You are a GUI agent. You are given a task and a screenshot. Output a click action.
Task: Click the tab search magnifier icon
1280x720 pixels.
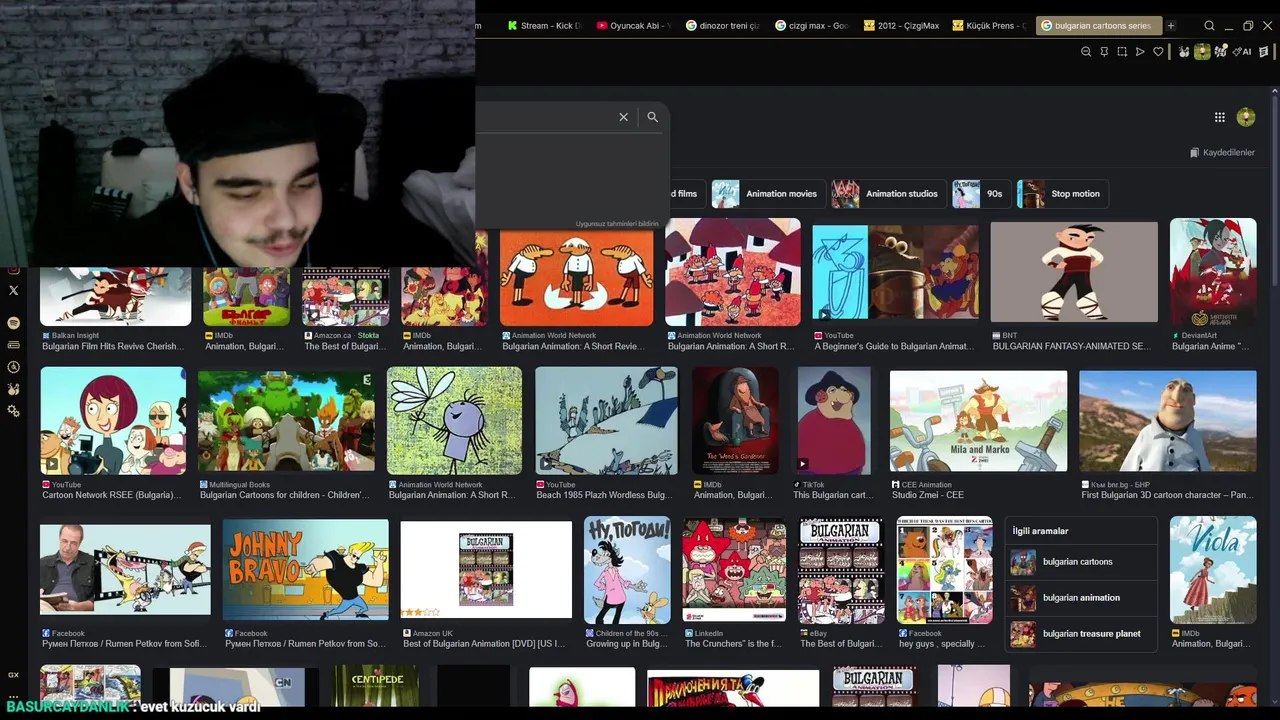[x=1209, y=26]
